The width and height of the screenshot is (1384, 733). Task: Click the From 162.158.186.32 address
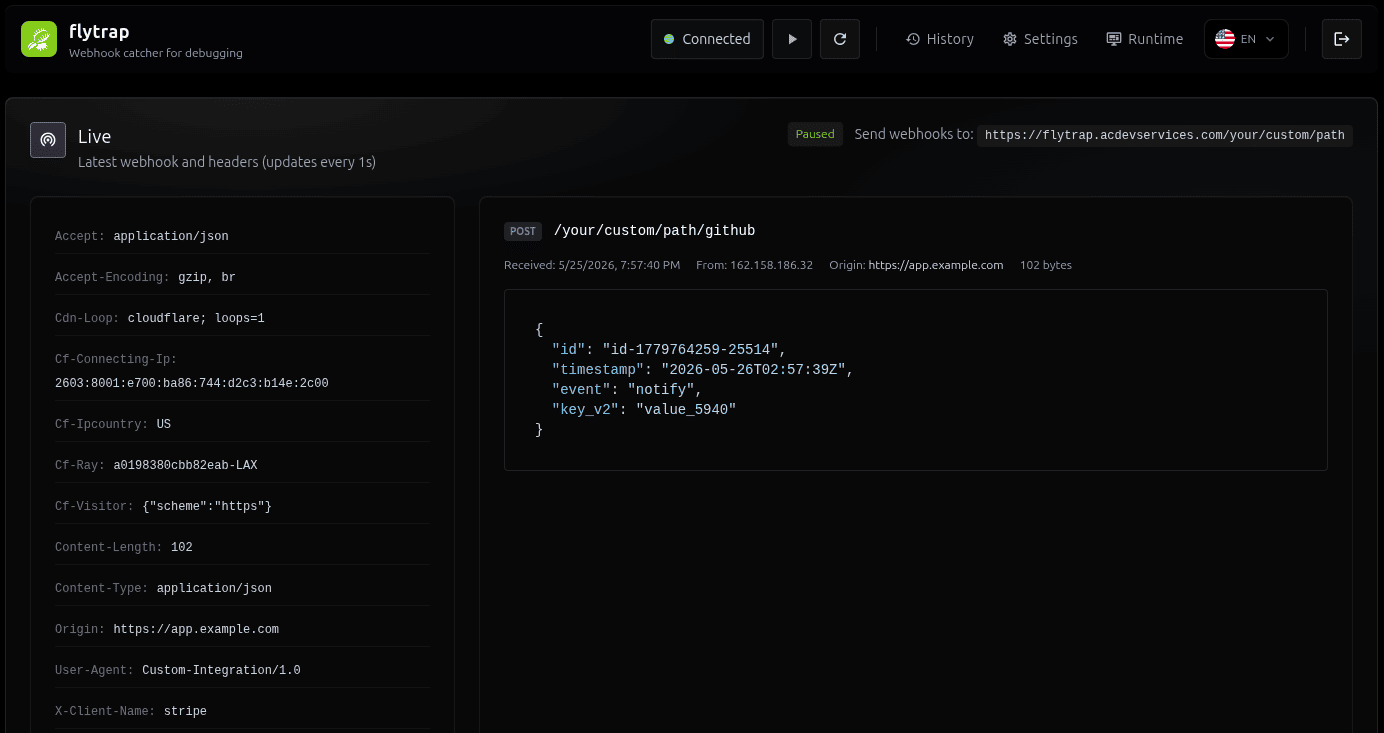tap(754, 265)
